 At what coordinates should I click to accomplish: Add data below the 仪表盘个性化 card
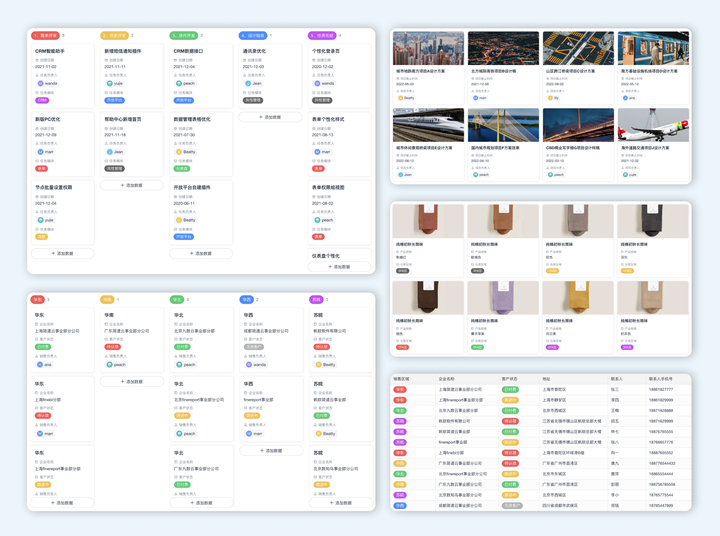(x=340, y=266)
